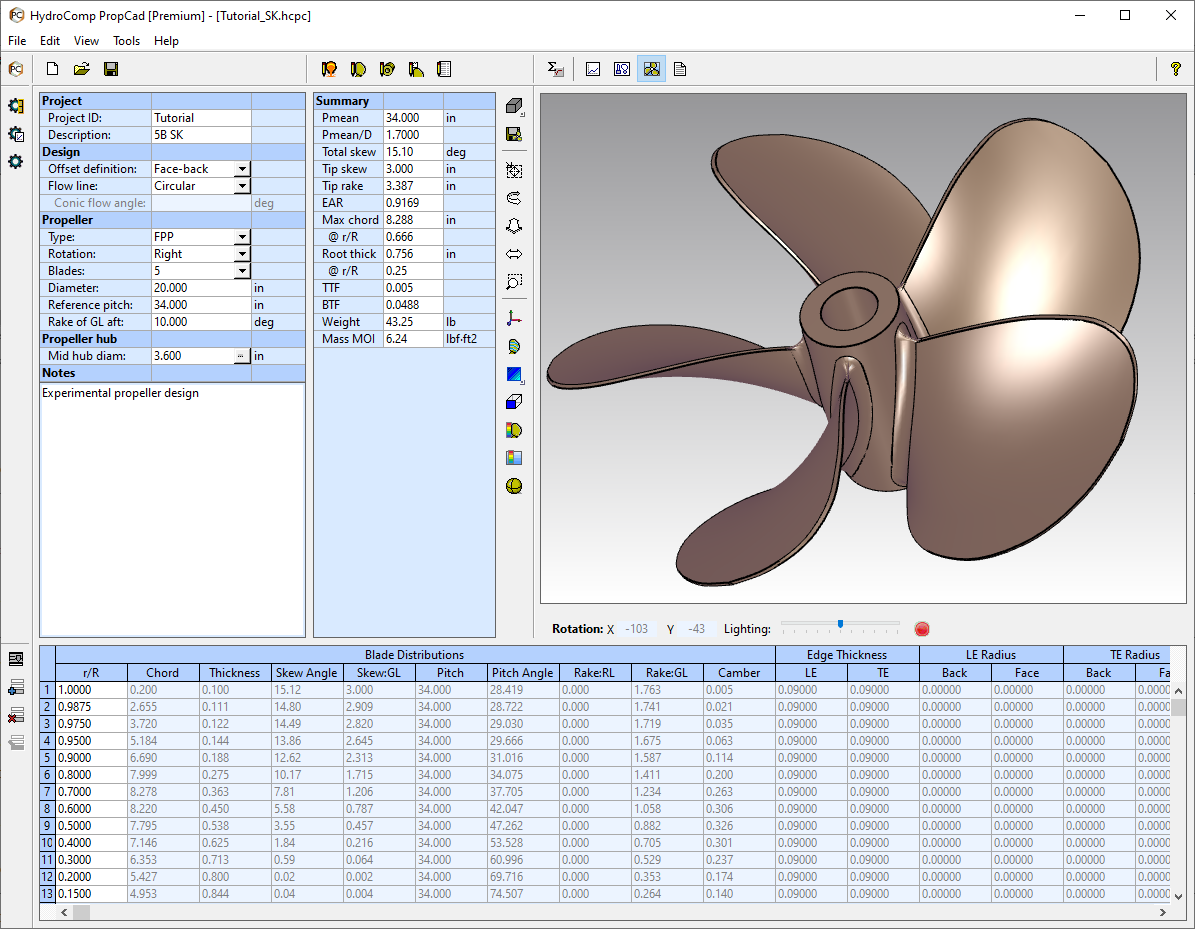Select the 3D propeller view icon
1195x929 pixels.
651,69
